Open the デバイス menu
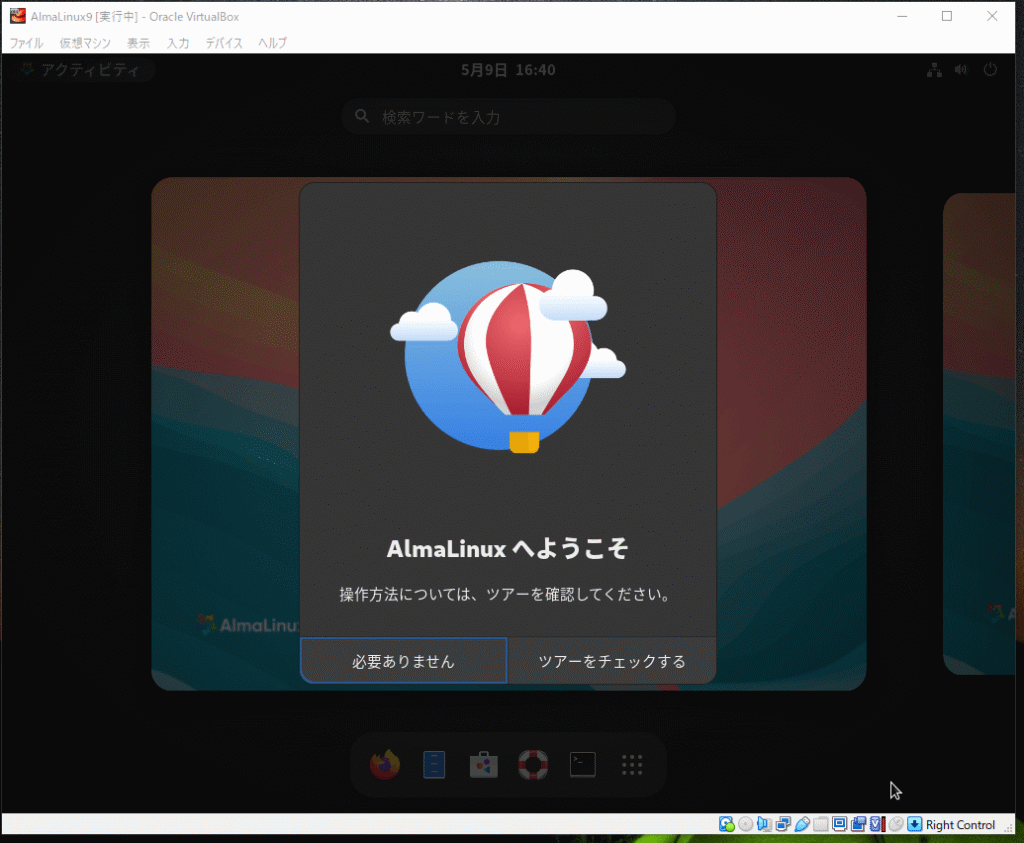 (224, 43)
